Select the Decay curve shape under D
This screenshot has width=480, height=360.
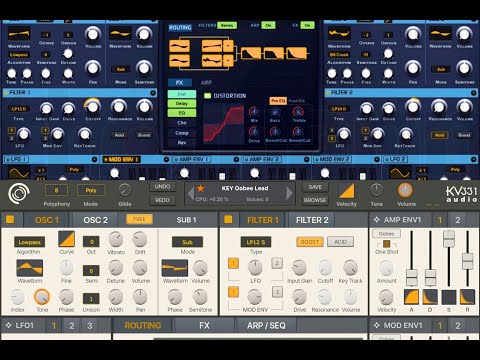pos(430,297)
